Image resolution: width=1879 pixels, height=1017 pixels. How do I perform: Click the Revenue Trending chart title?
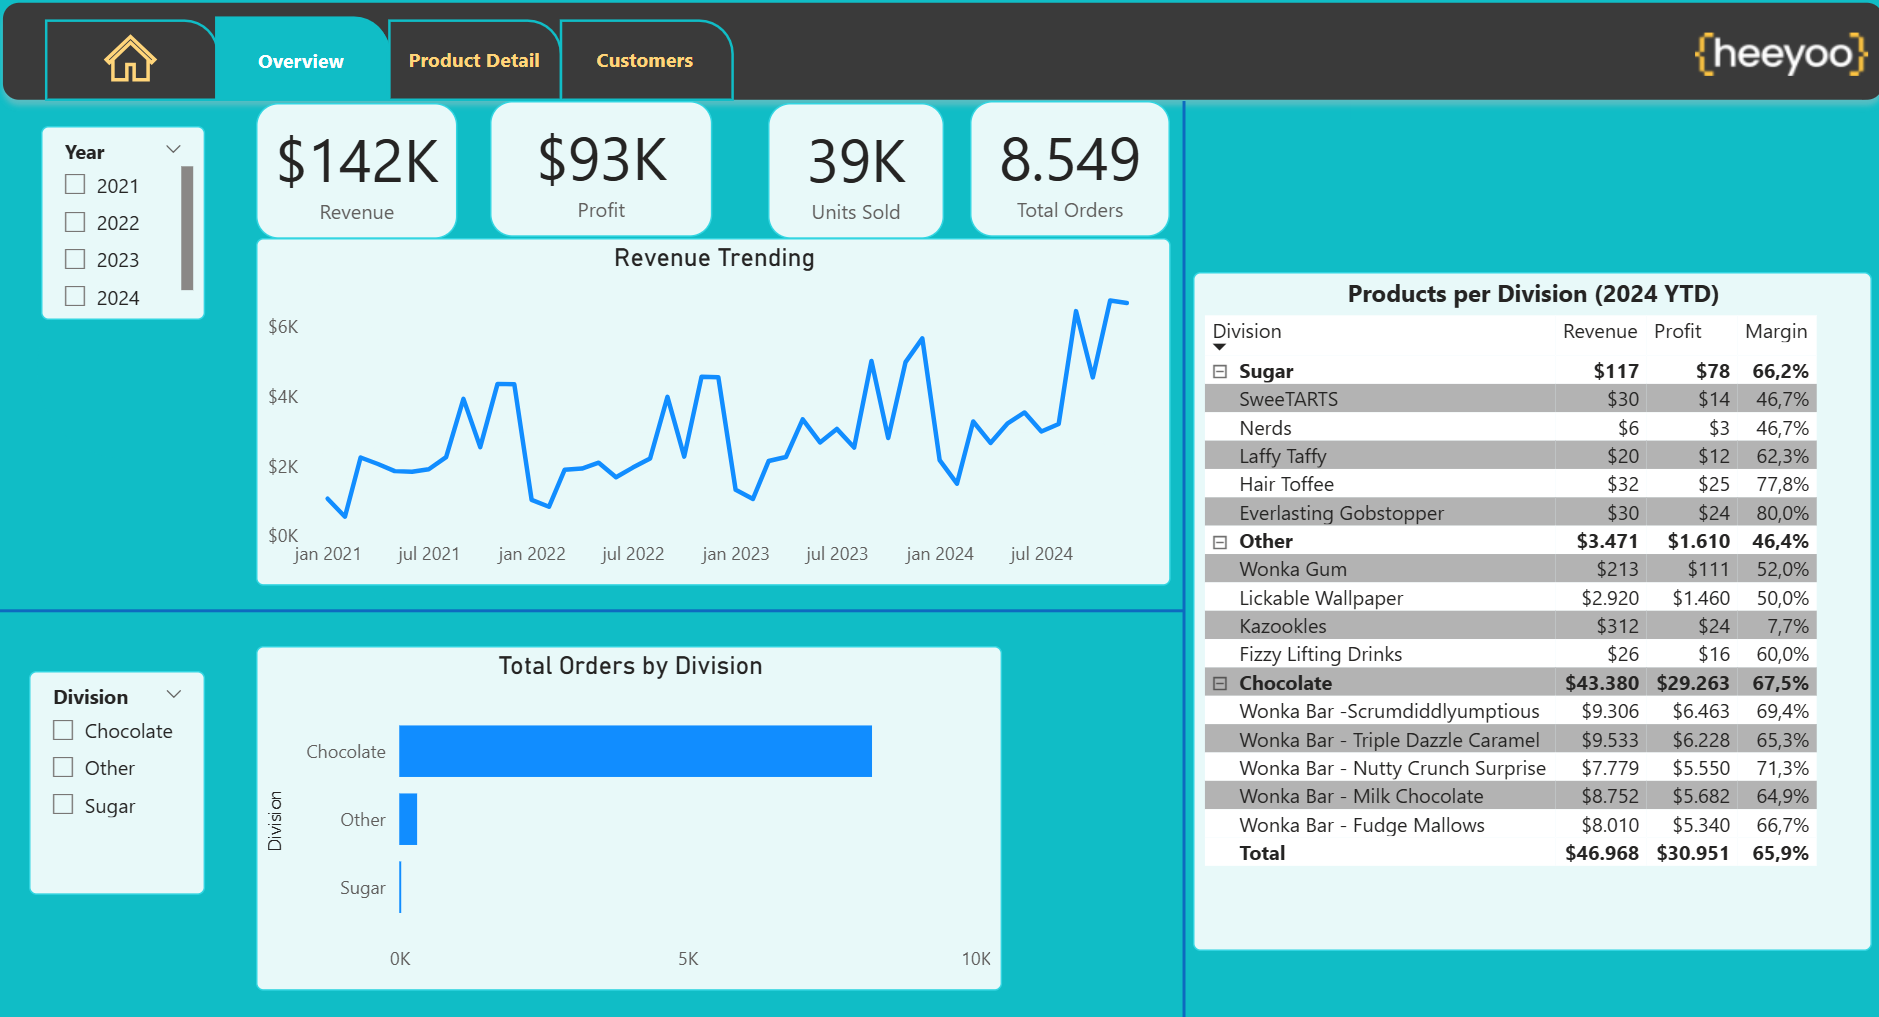coord(714,258)
